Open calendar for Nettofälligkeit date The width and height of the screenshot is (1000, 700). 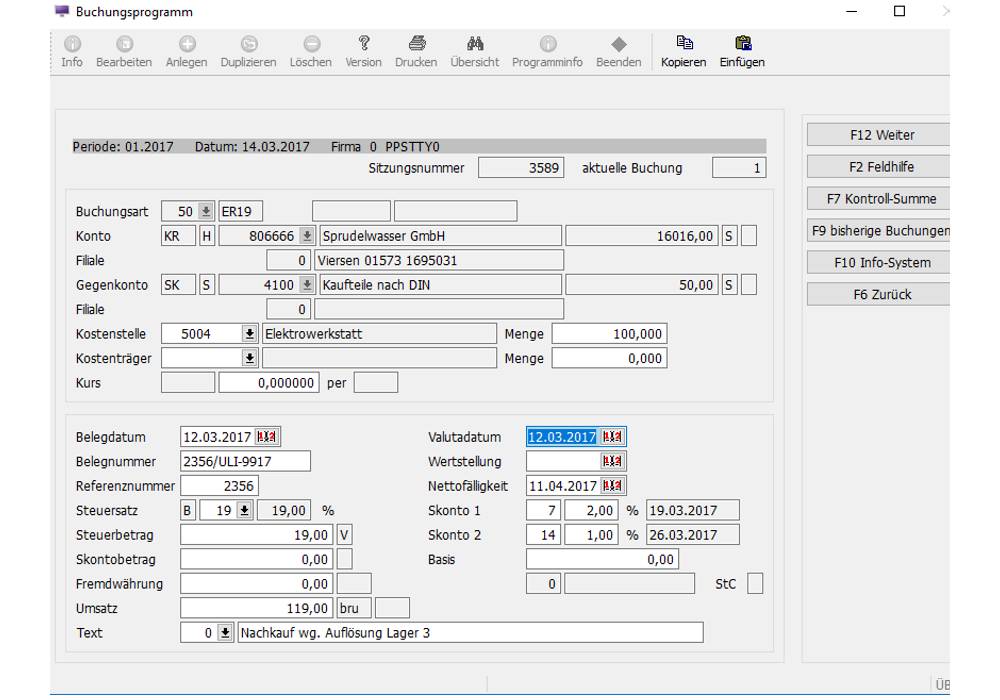pos(612,486)
